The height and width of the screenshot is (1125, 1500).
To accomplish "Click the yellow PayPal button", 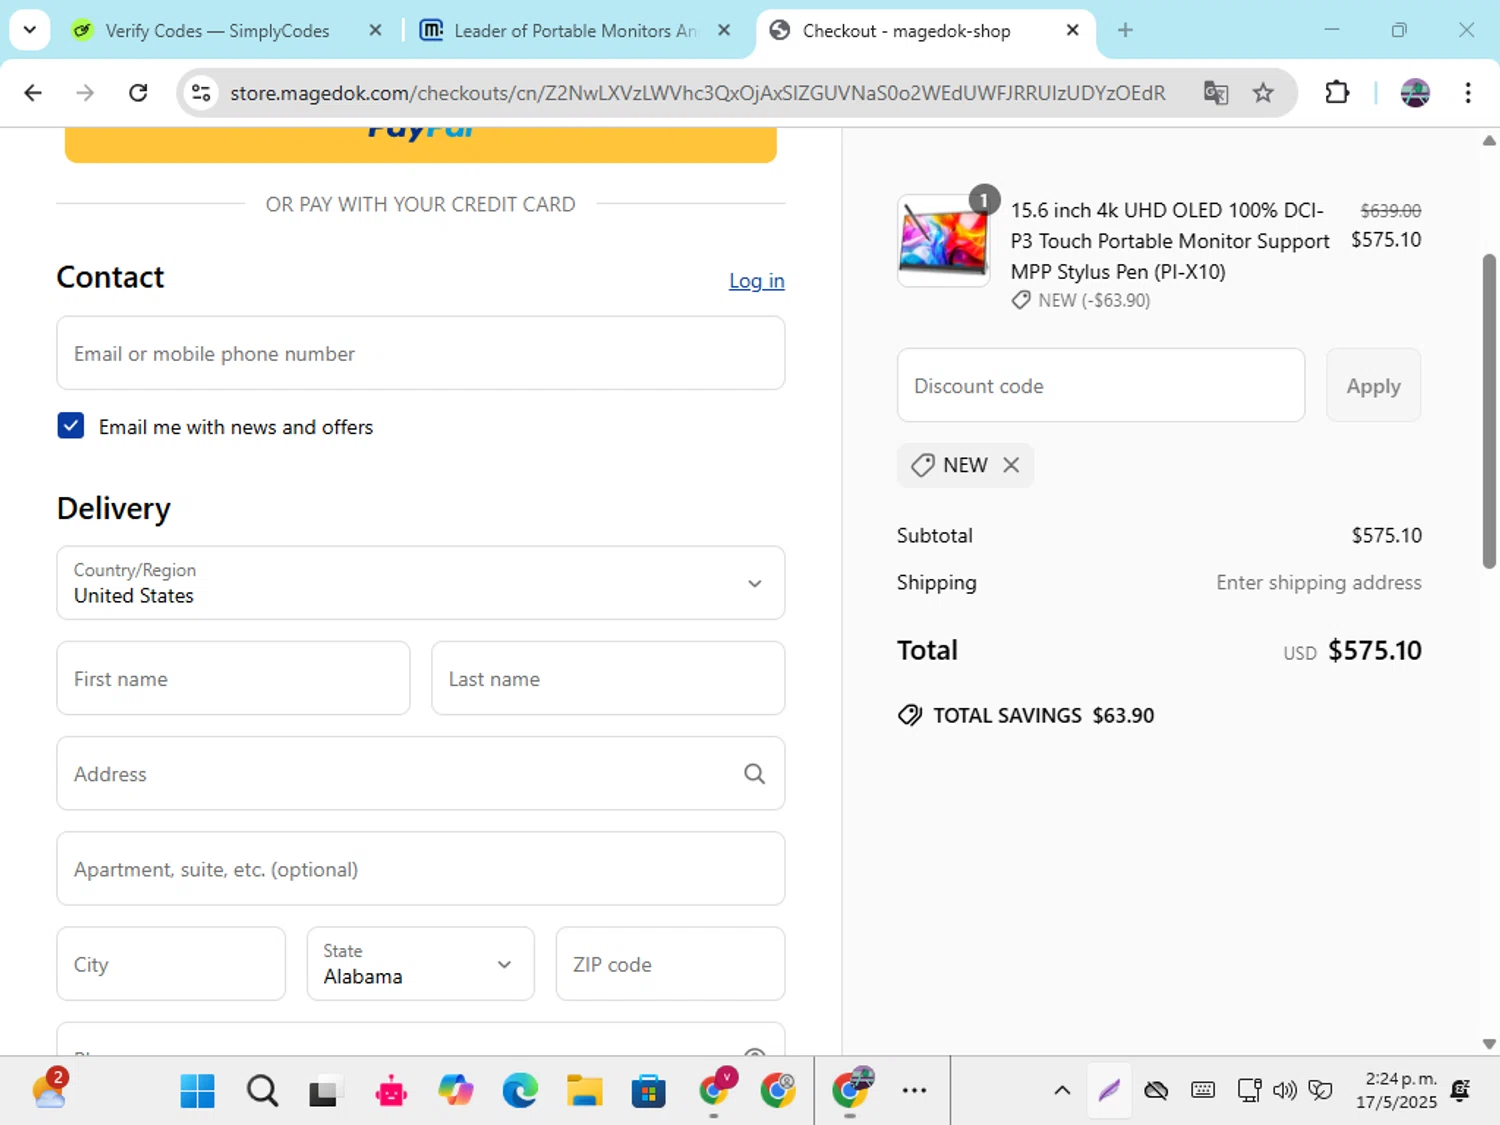I will tap(420, 144).
